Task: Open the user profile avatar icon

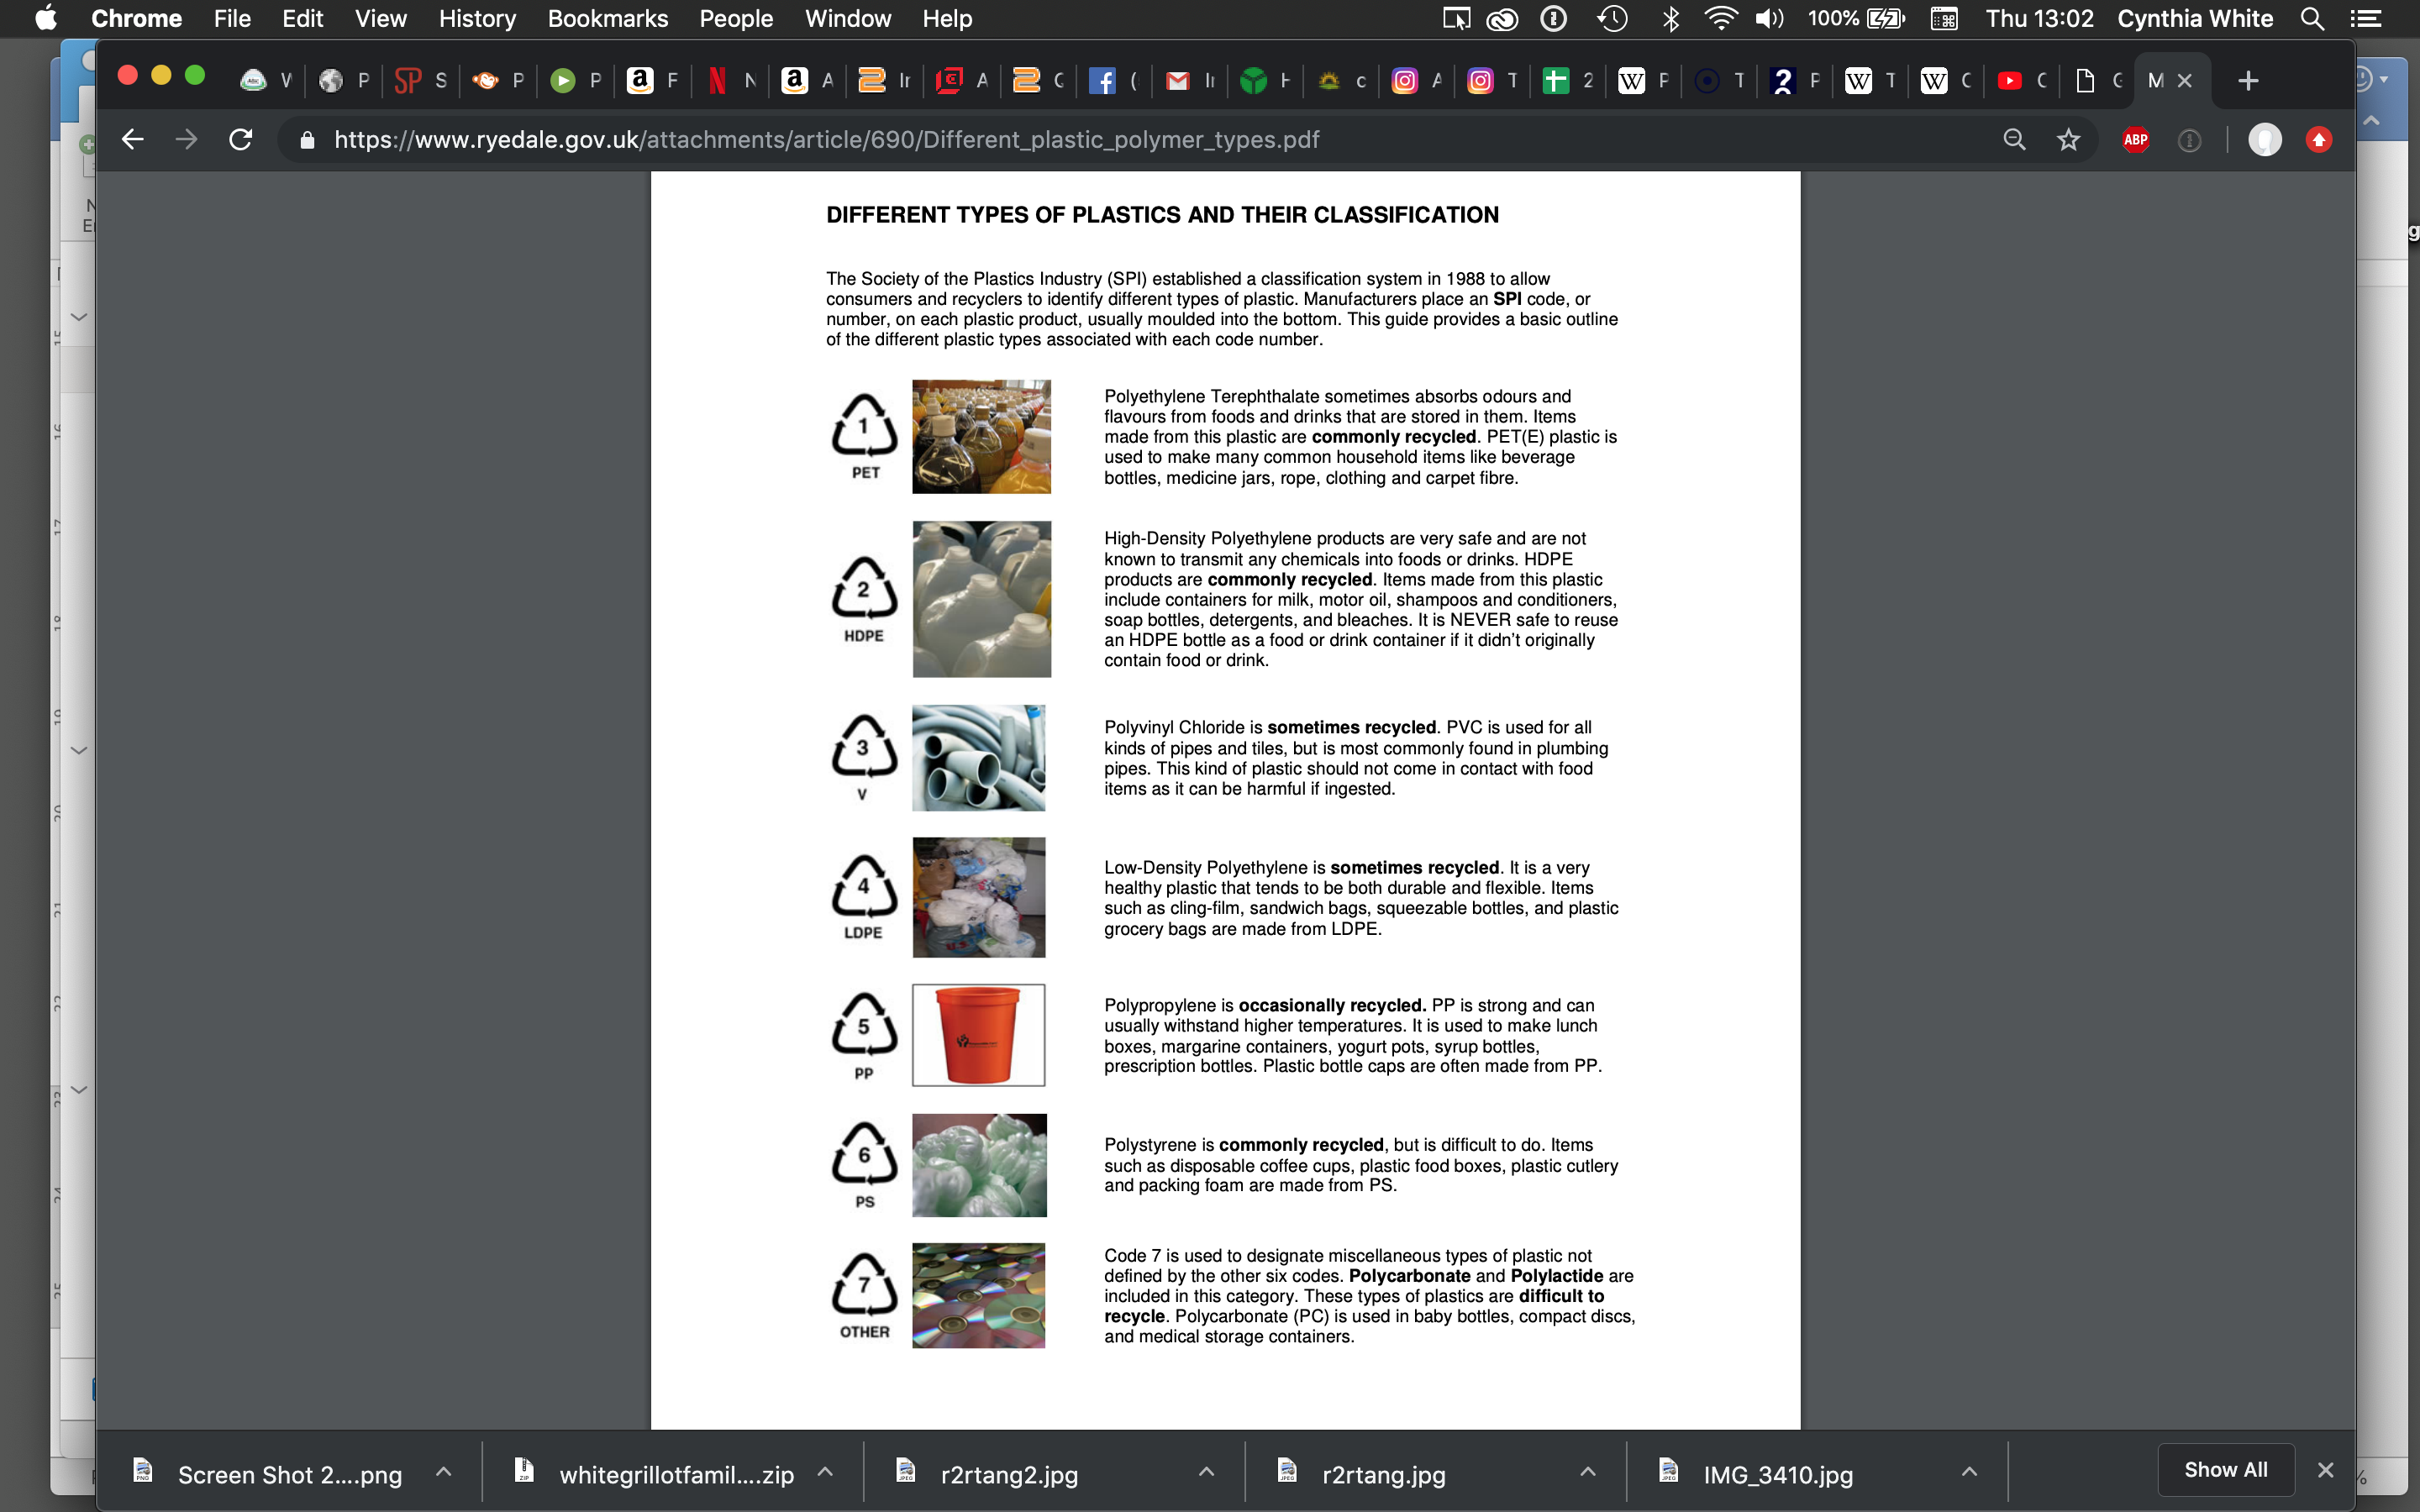Action: click(2264, 140)
